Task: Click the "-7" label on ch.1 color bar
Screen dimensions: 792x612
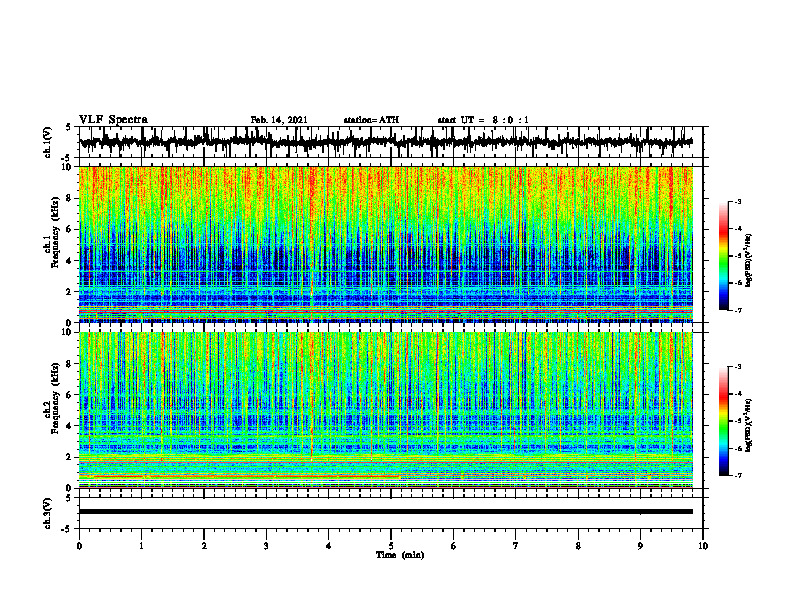Action: click(x=737, y=310)
